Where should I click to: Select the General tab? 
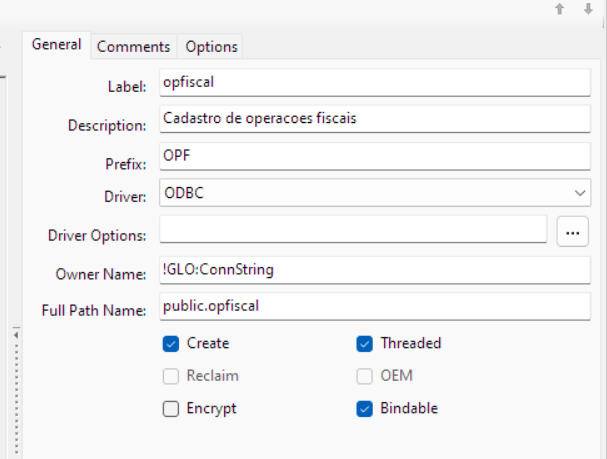tap(56, 45)
